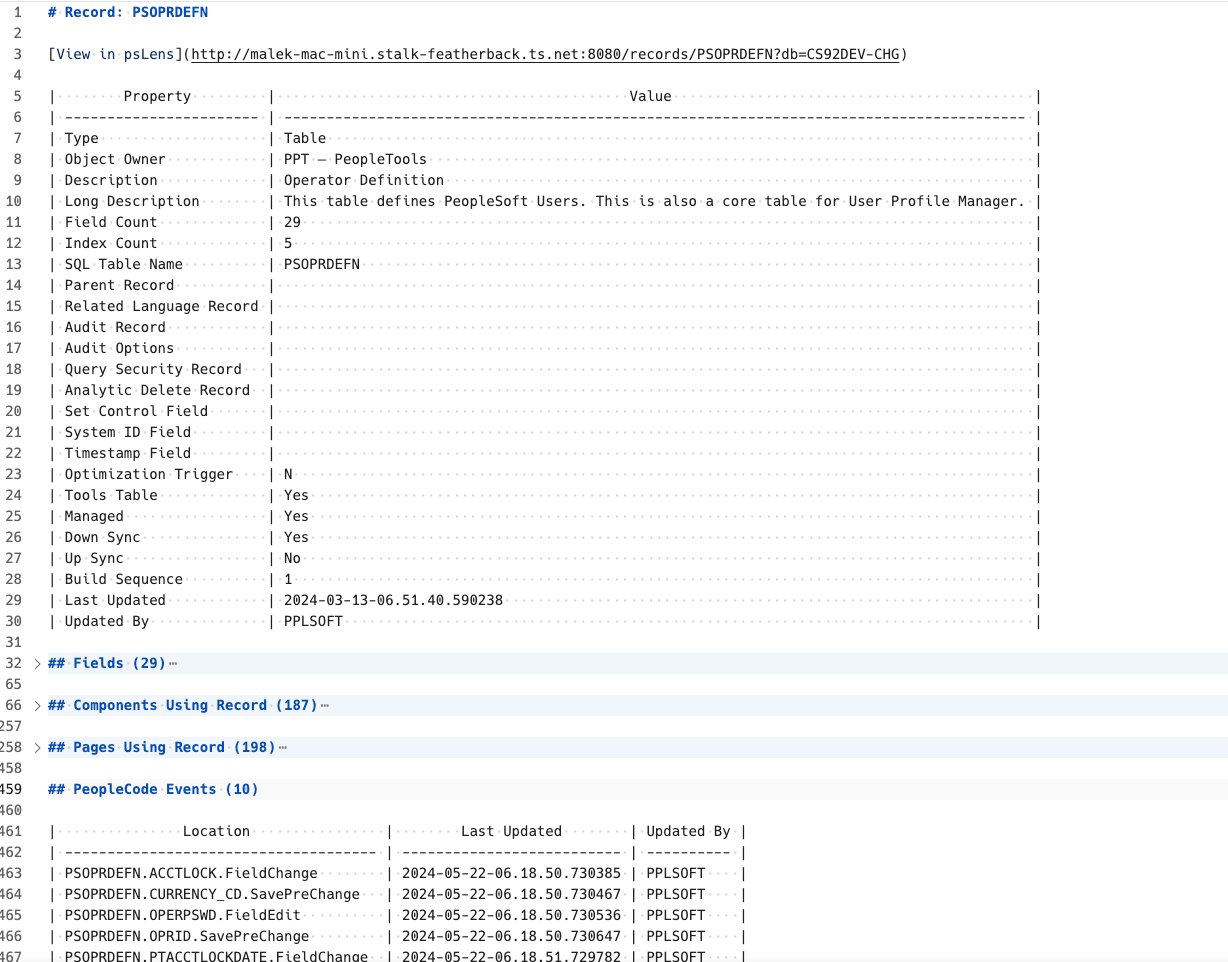Screen dimensions: 1228x962
Task: Expand the folded Components Using Record section
Action: pos(38,706)
